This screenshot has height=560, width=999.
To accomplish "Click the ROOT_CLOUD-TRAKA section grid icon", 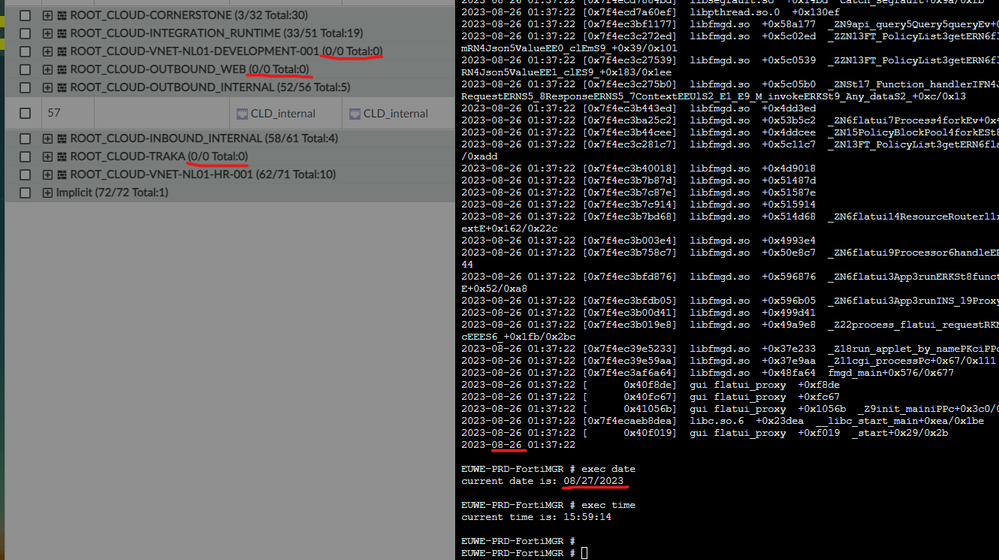I will [x=62, y=157].
